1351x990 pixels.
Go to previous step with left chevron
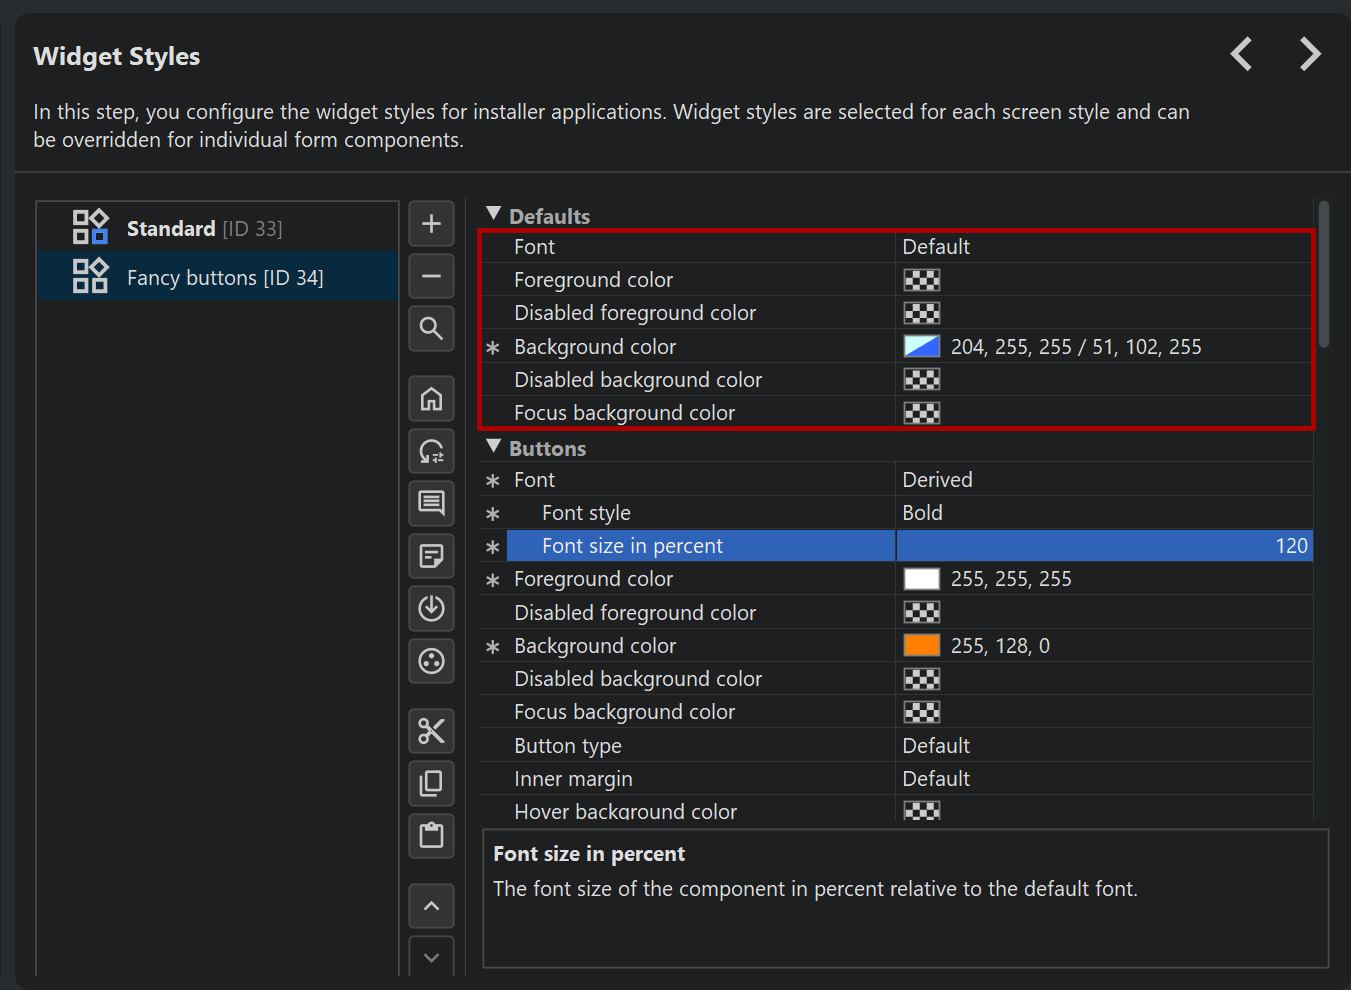pyautogui.click(x=1241, y=54)
